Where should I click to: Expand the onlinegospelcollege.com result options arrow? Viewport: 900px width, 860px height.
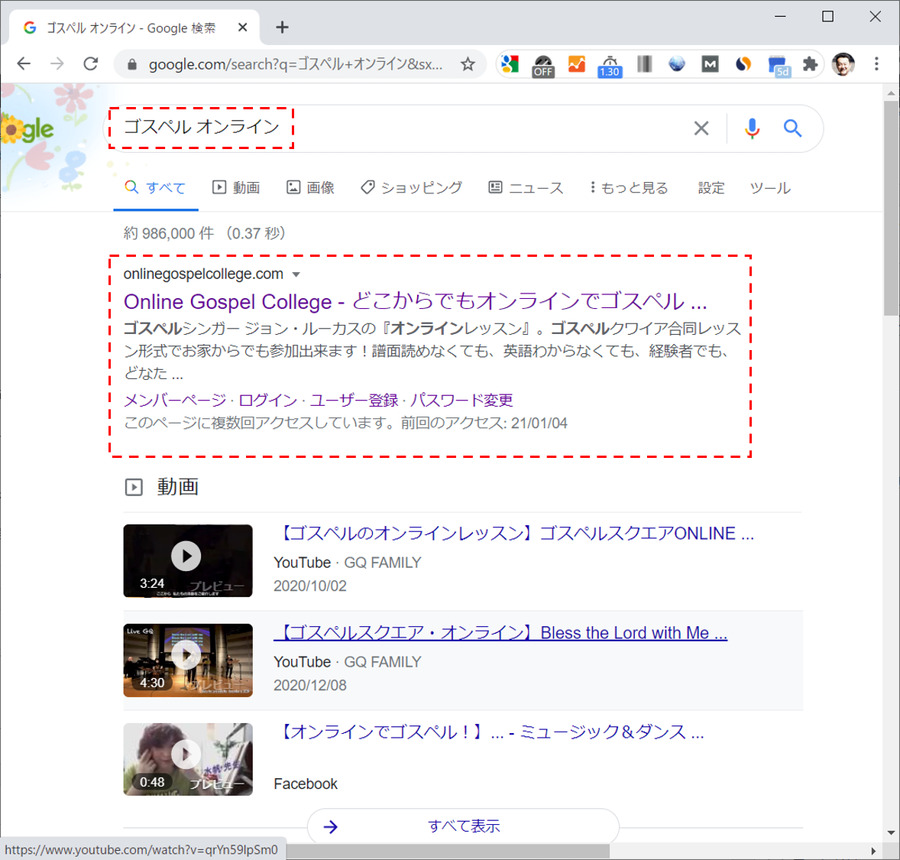[296, 274]
